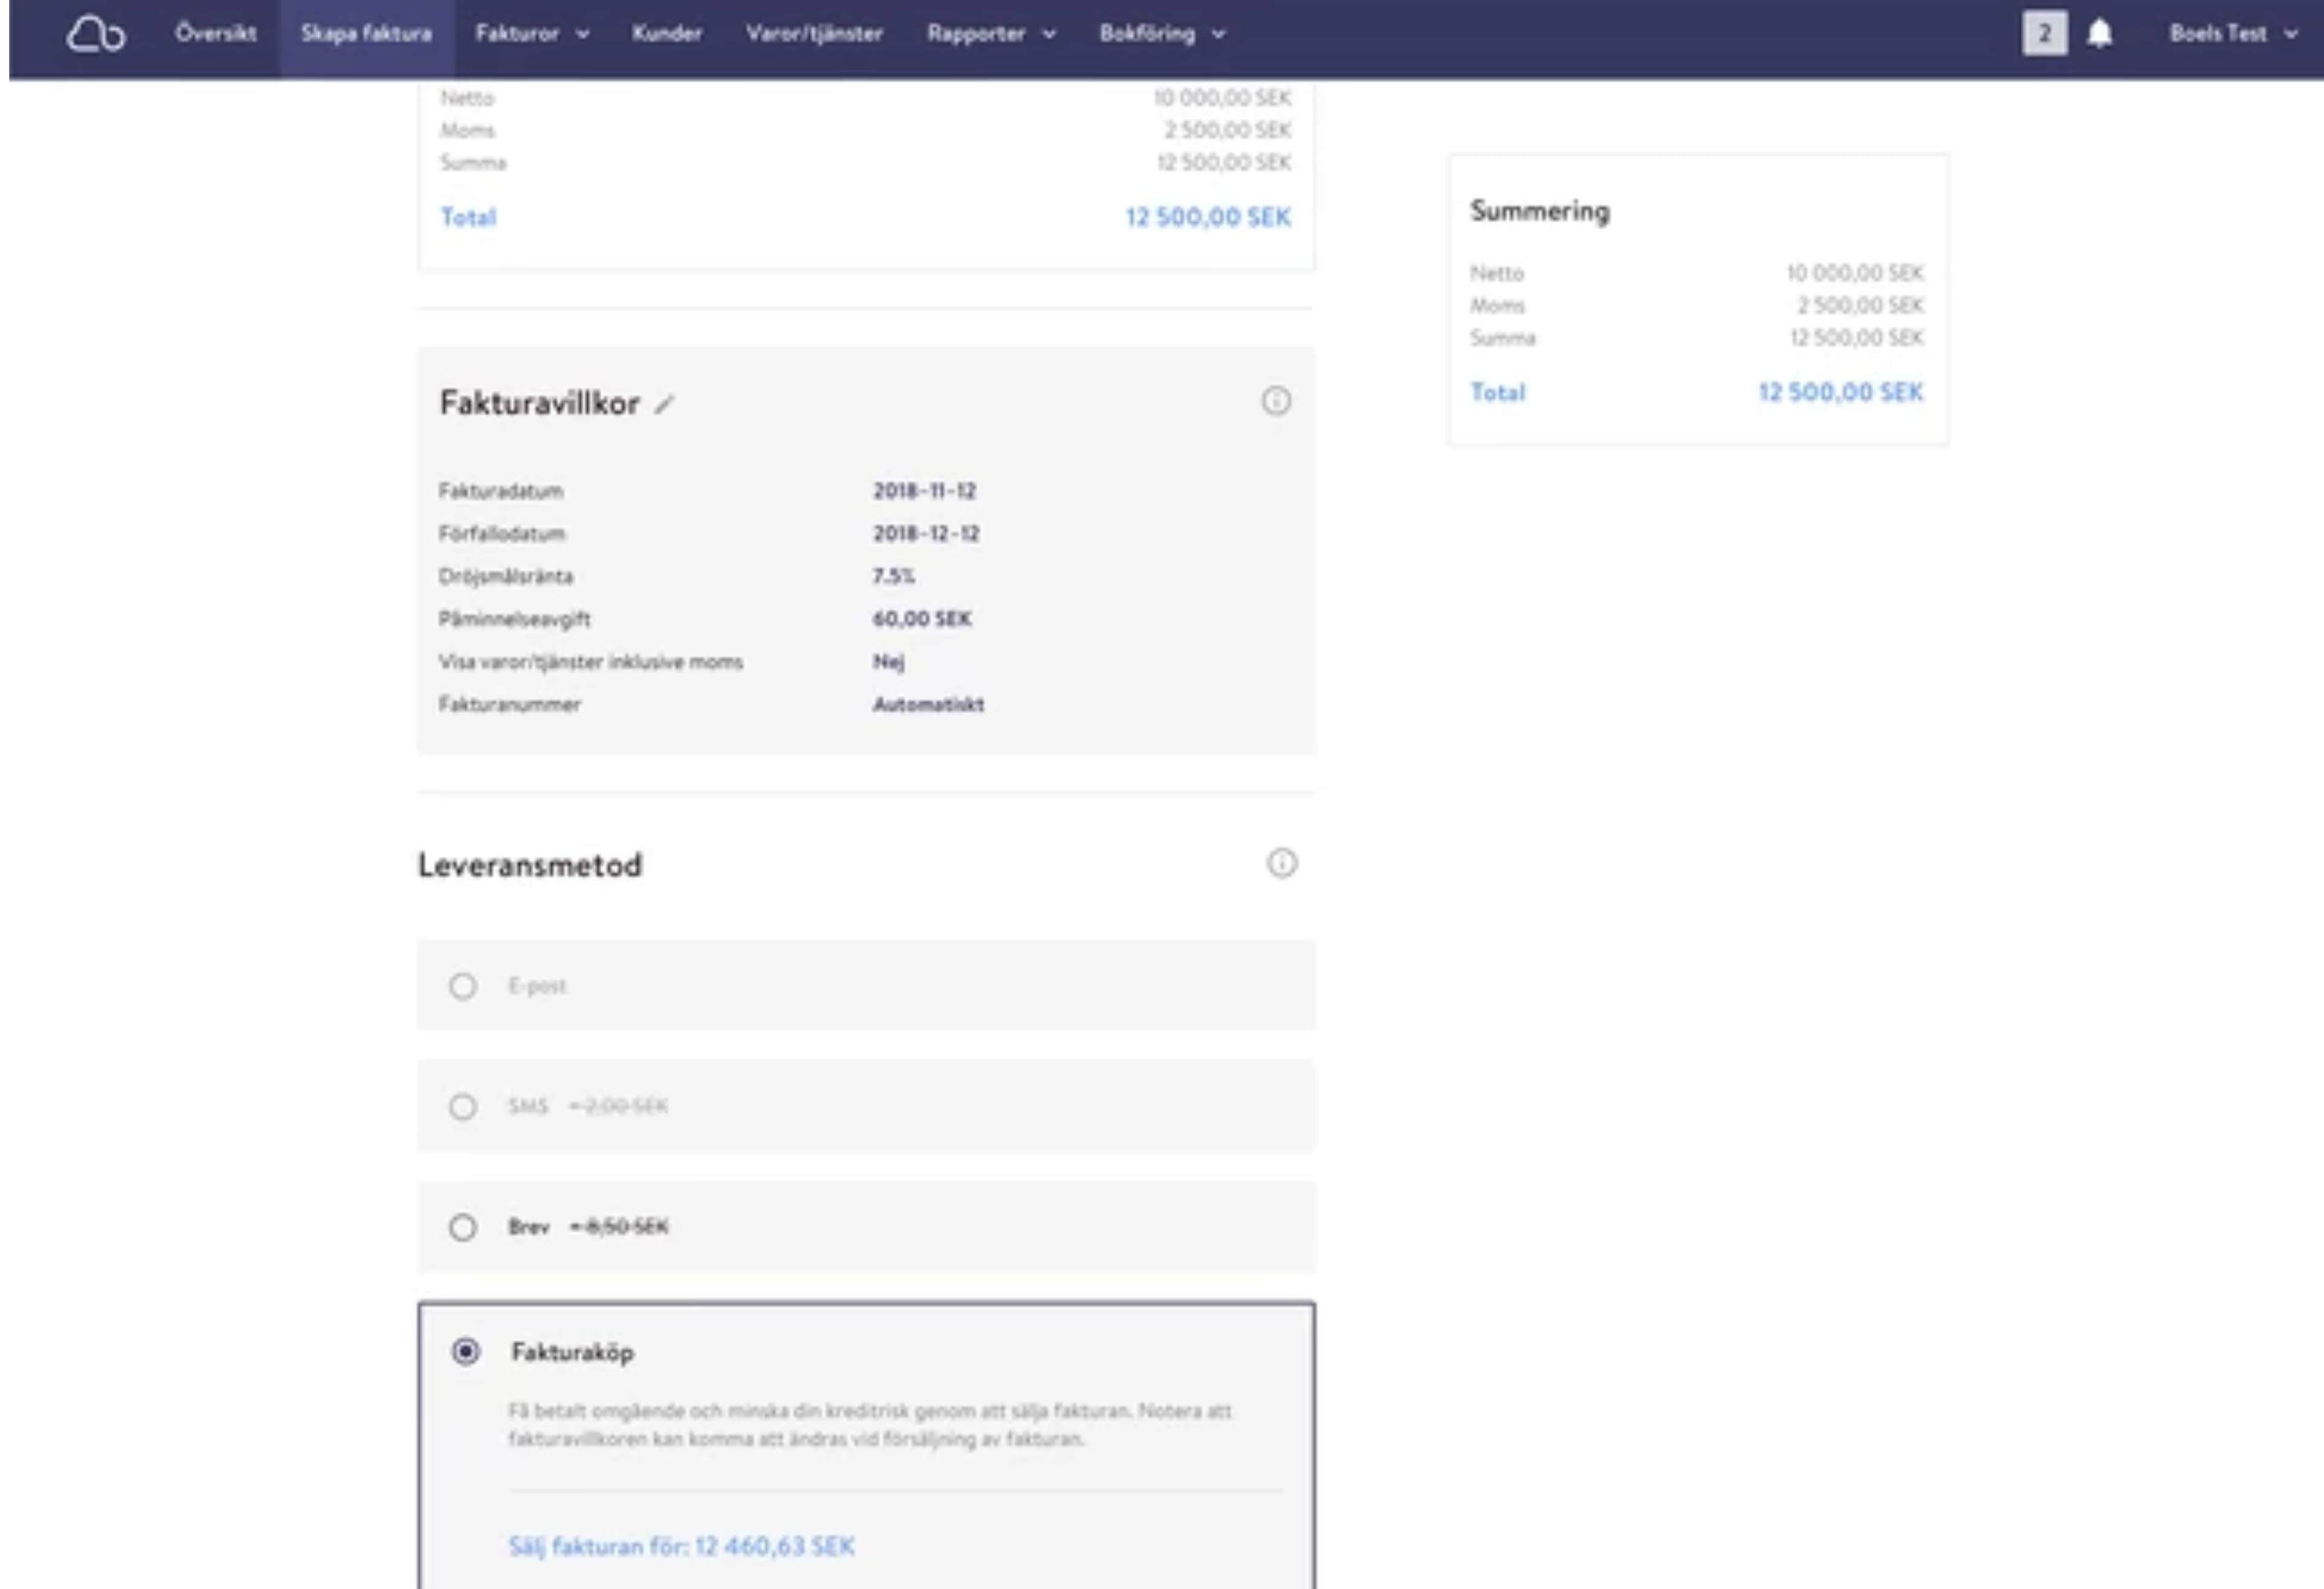Click the Sälj fakturan för 12 460,63 SEK link
Image resolution: width=2324 pixels, height=1589 pixels.
681,1546
